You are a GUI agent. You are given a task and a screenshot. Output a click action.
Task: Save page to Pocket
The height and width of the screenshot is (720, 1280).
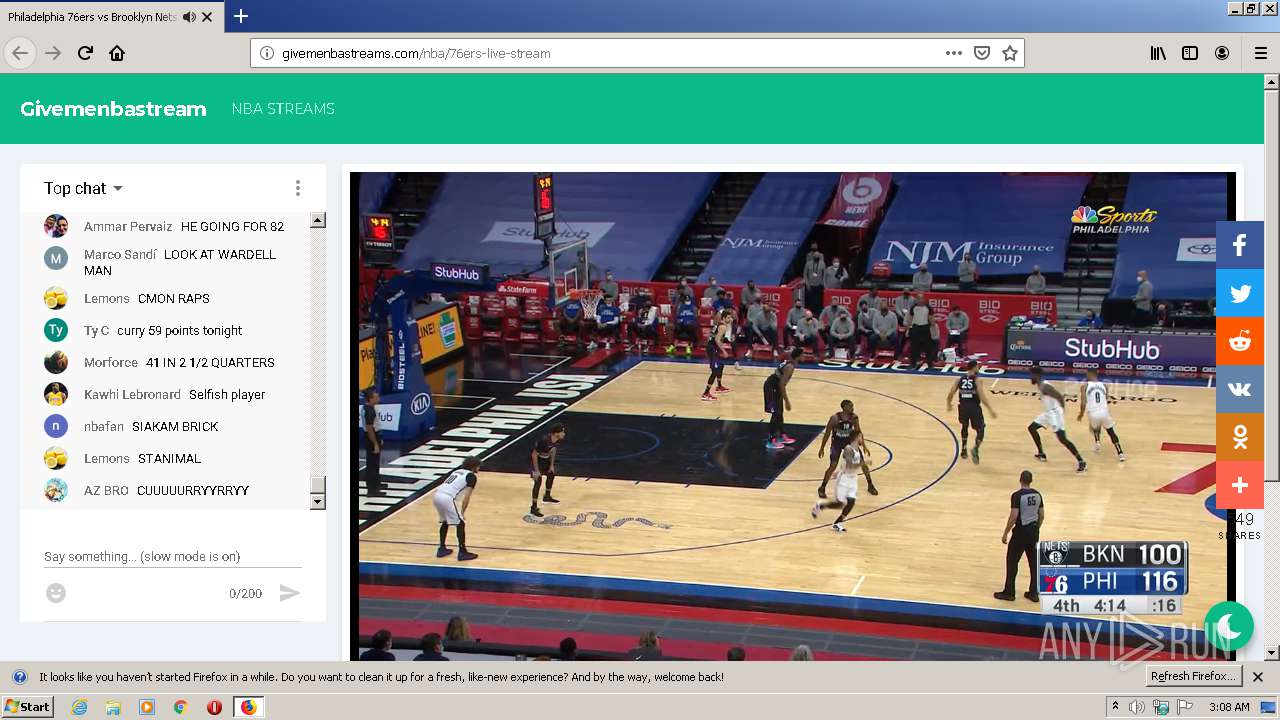pyautogui.click(x=982, y=53)
